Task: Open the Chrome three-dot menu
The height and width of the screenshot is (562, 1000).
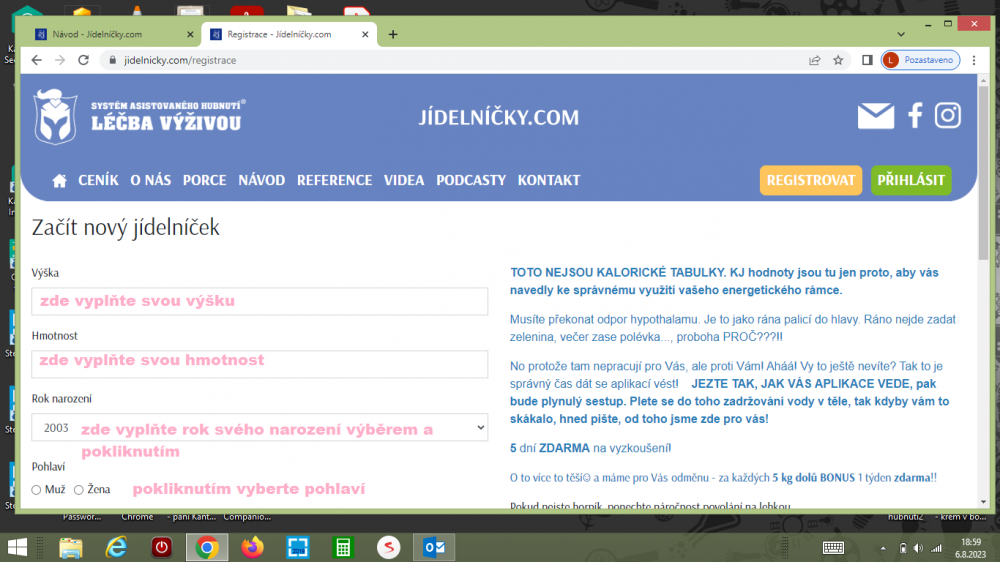Action: 974,60
